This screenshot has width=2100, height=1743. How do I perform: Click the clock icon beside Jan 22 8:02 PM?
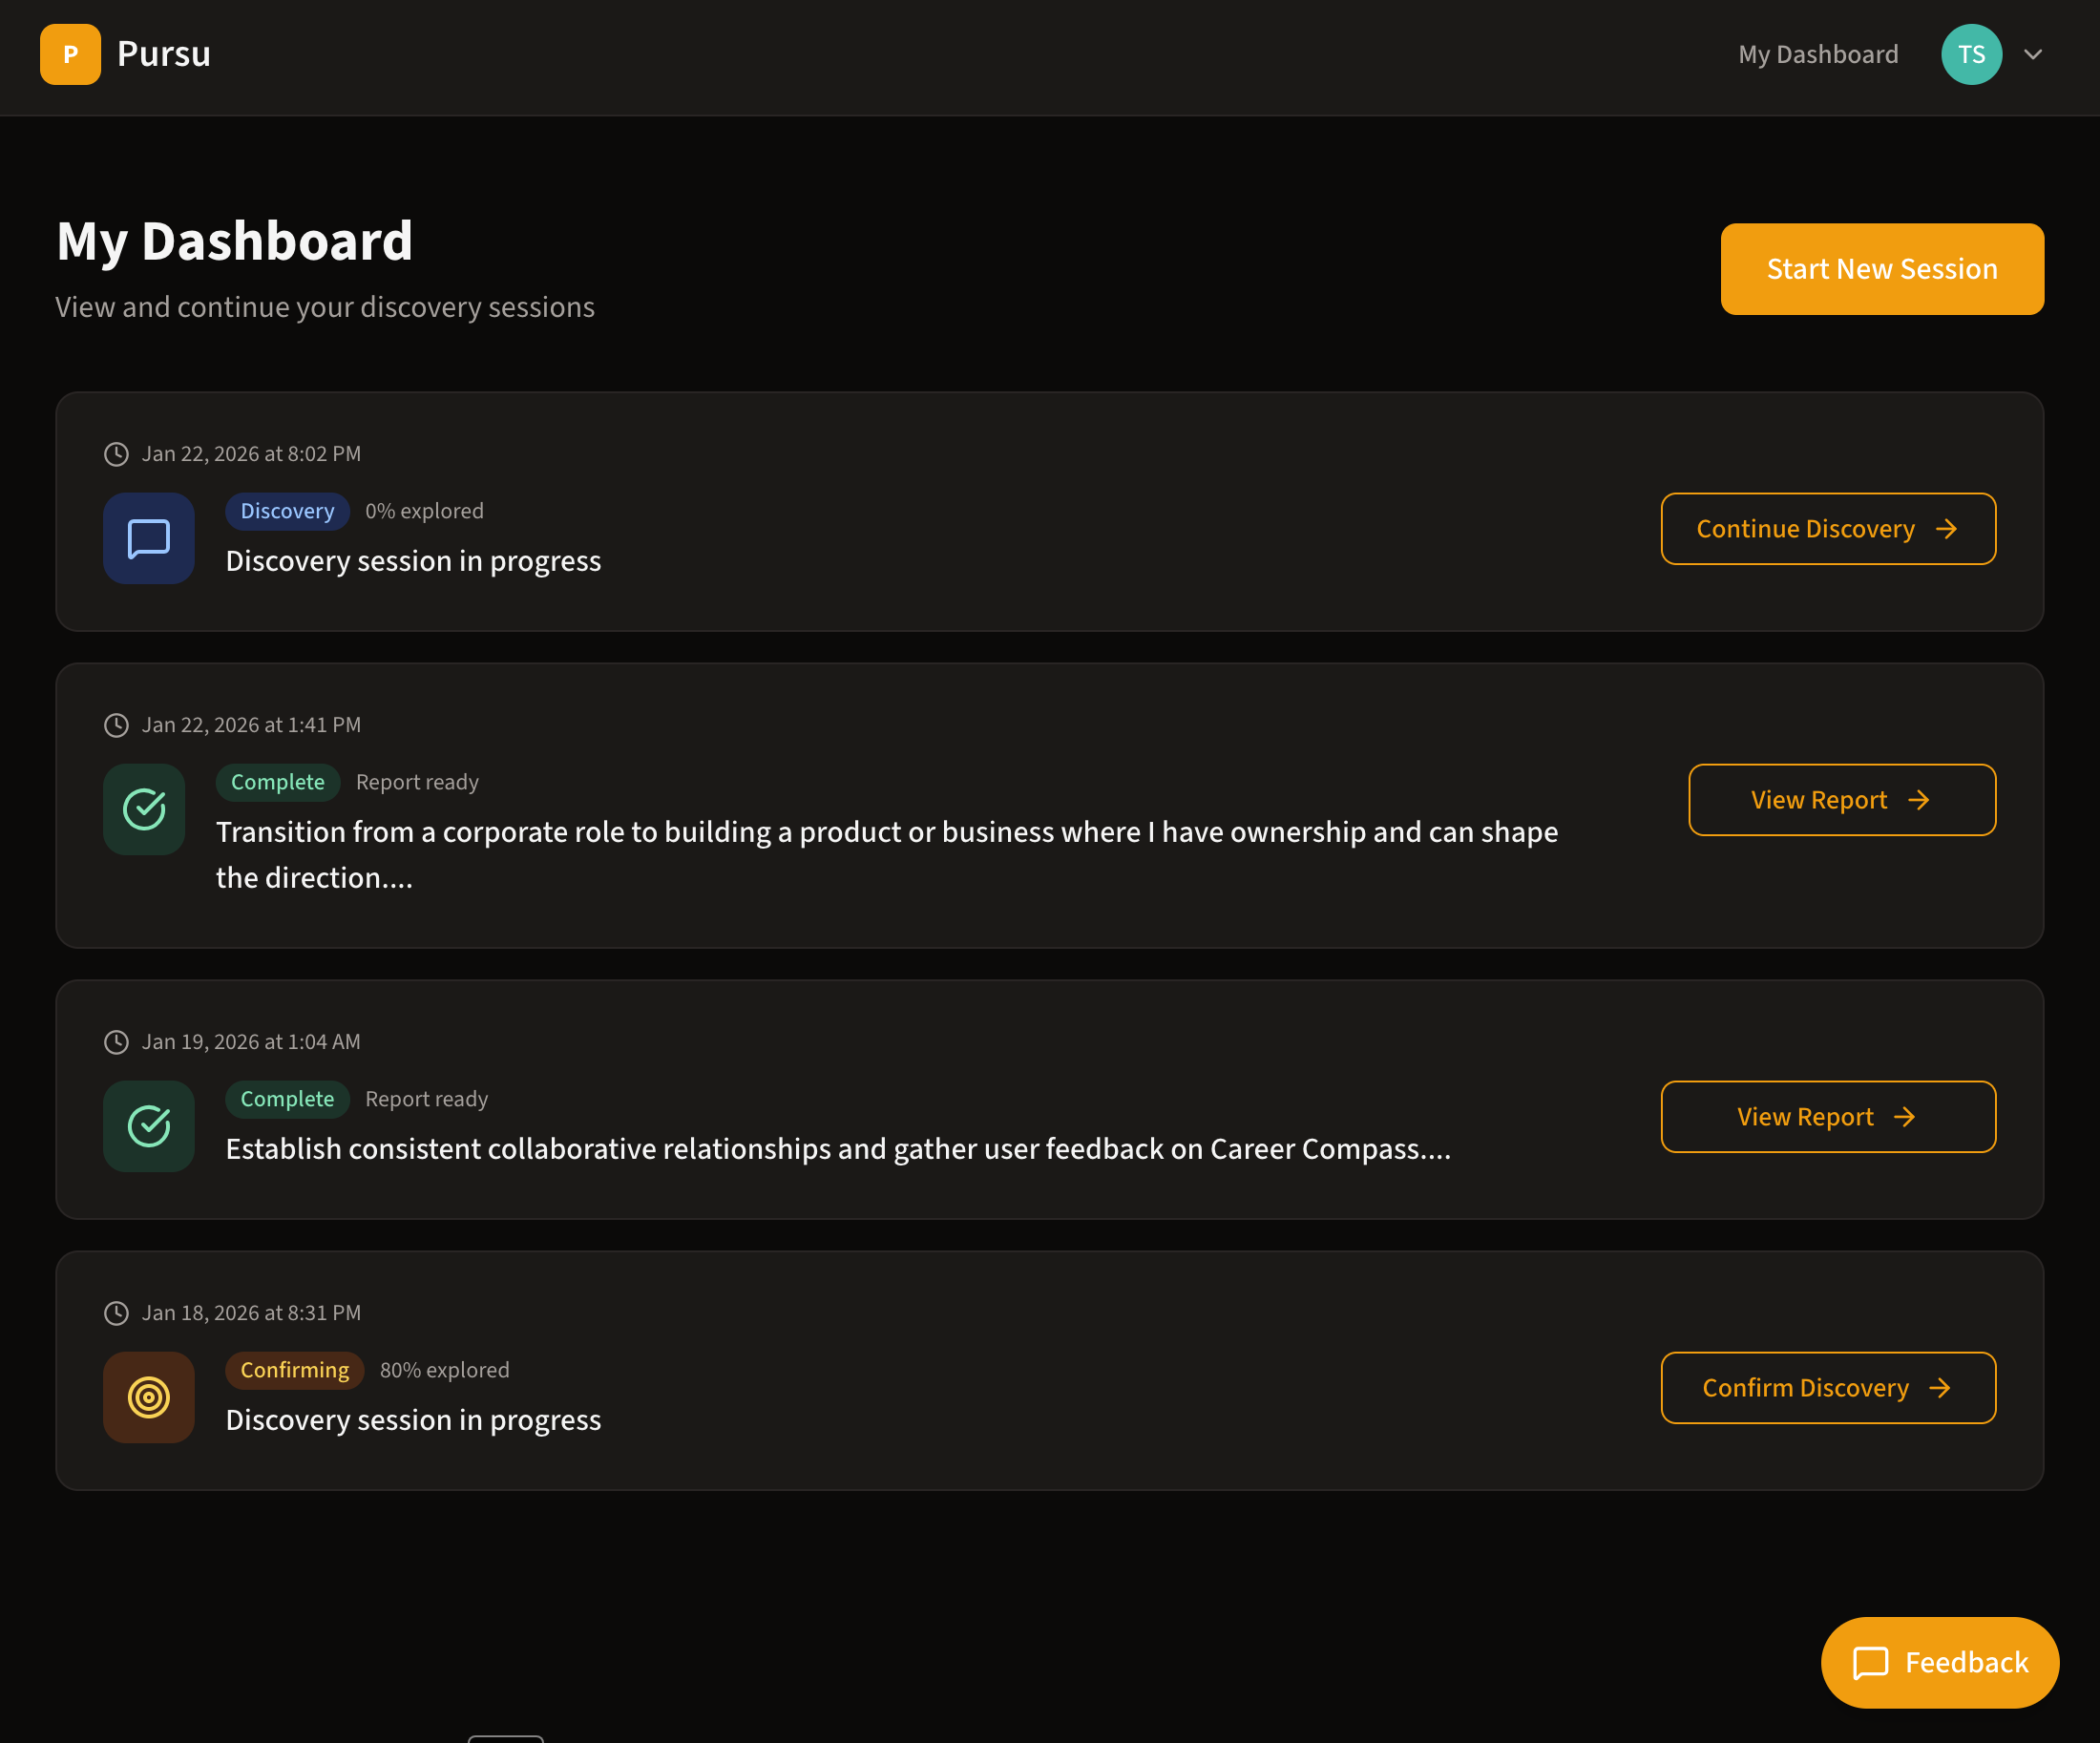click(116, 454)
